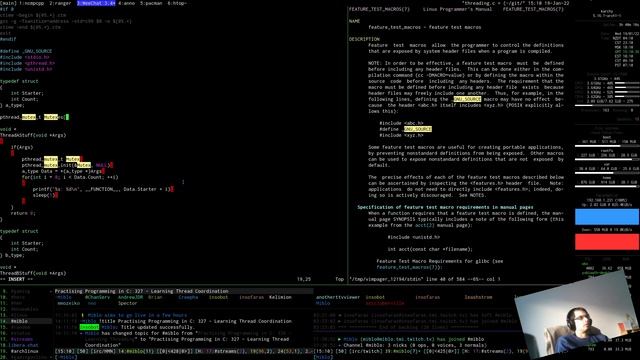
Task: Click '#include <abc.h>' in the man page example
Action: coord(401,123)
